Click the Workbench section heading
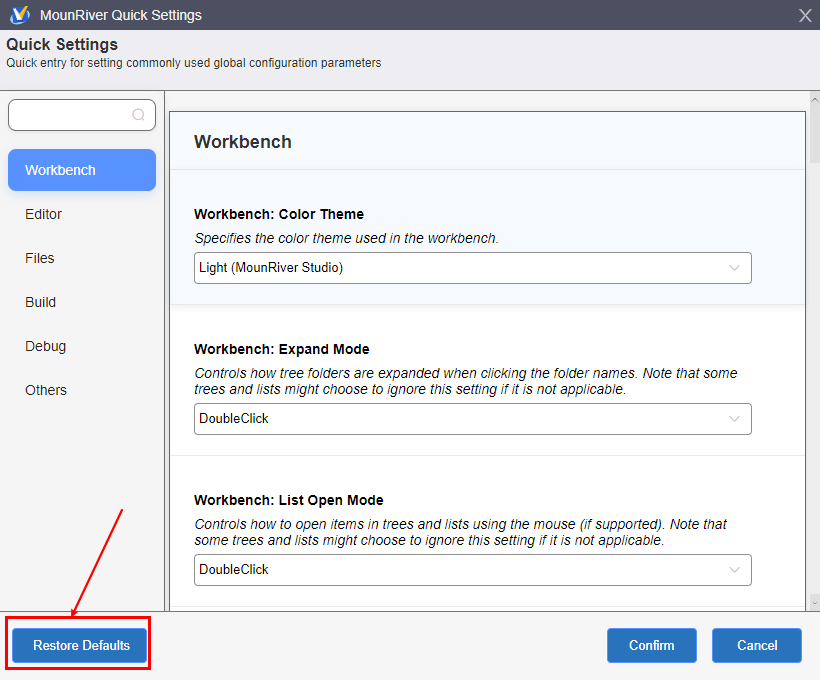 tap(243, 142)
